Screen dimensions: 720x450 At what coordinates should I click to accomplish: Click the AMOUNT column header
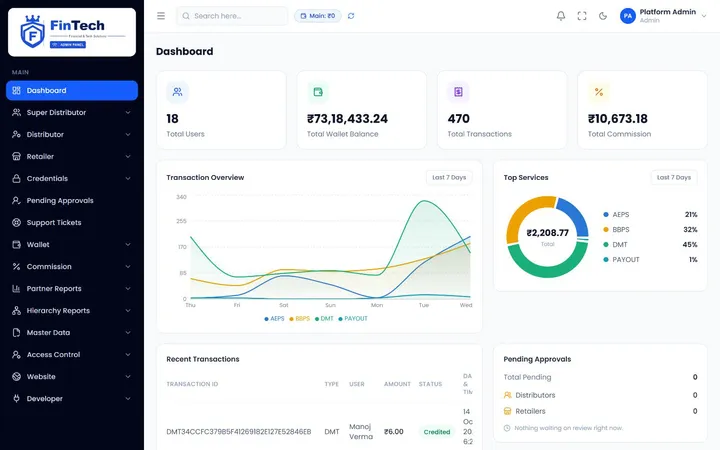pos(397,384)
